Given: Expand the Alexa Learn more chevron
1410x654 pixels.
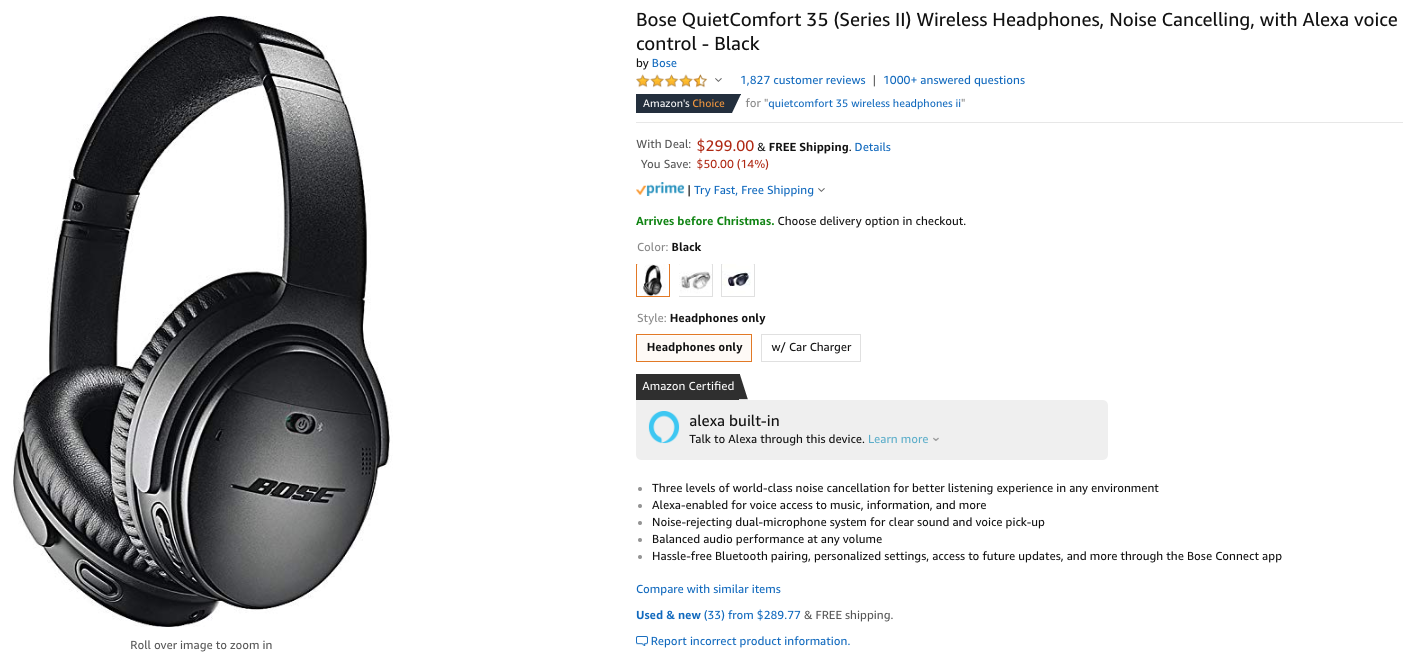Looking at the screenshot, I should [x=936, y=440].
